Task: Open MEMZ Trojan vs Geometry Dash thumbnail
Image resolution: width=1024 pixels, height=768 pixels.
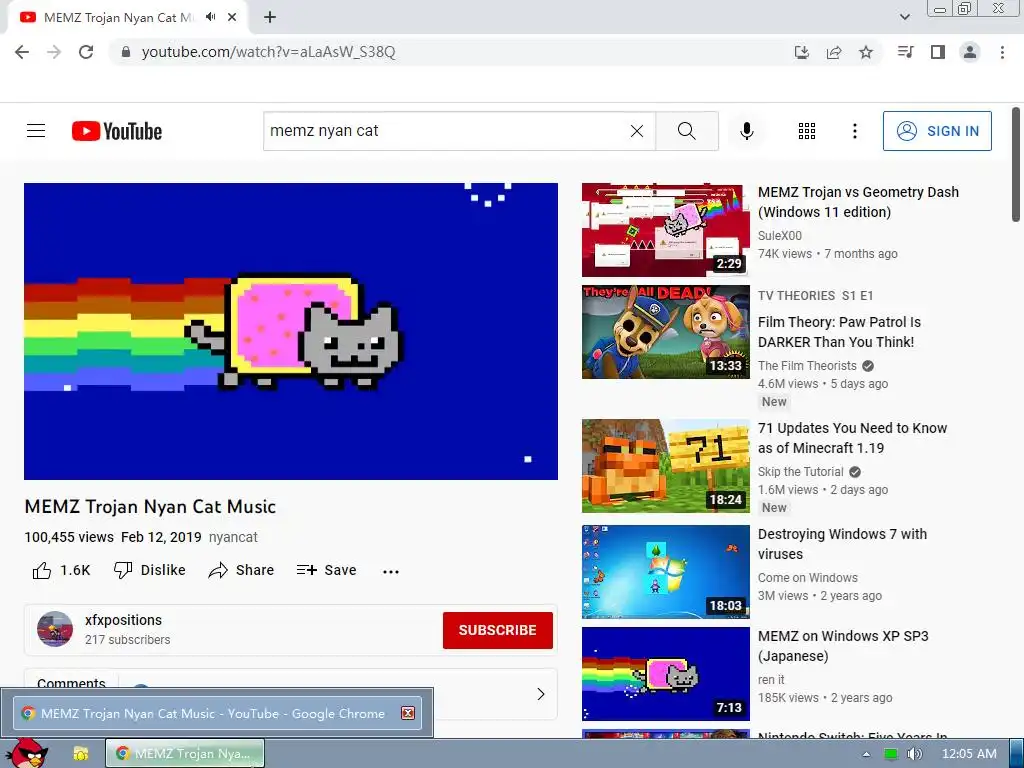Action: pos(665,230)
